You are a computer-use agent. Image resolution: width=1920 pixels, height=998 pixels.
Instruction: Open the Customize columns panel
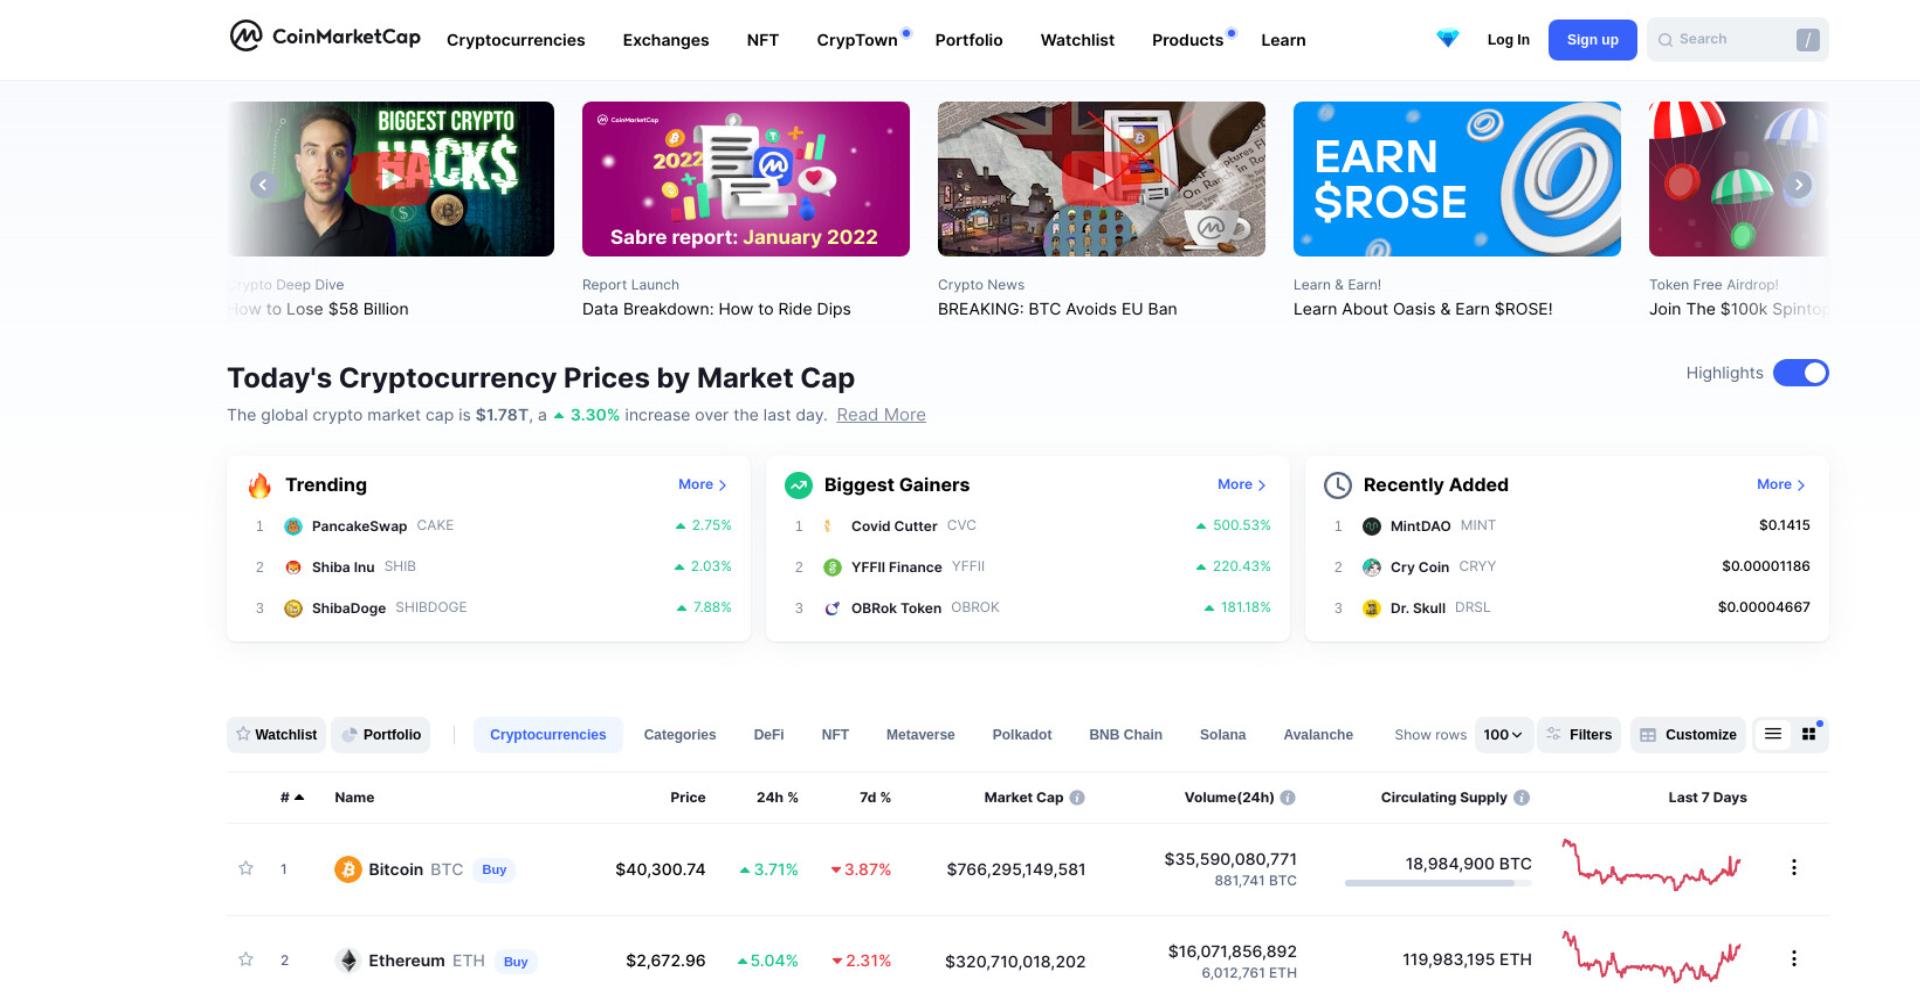click(1688, 734)
